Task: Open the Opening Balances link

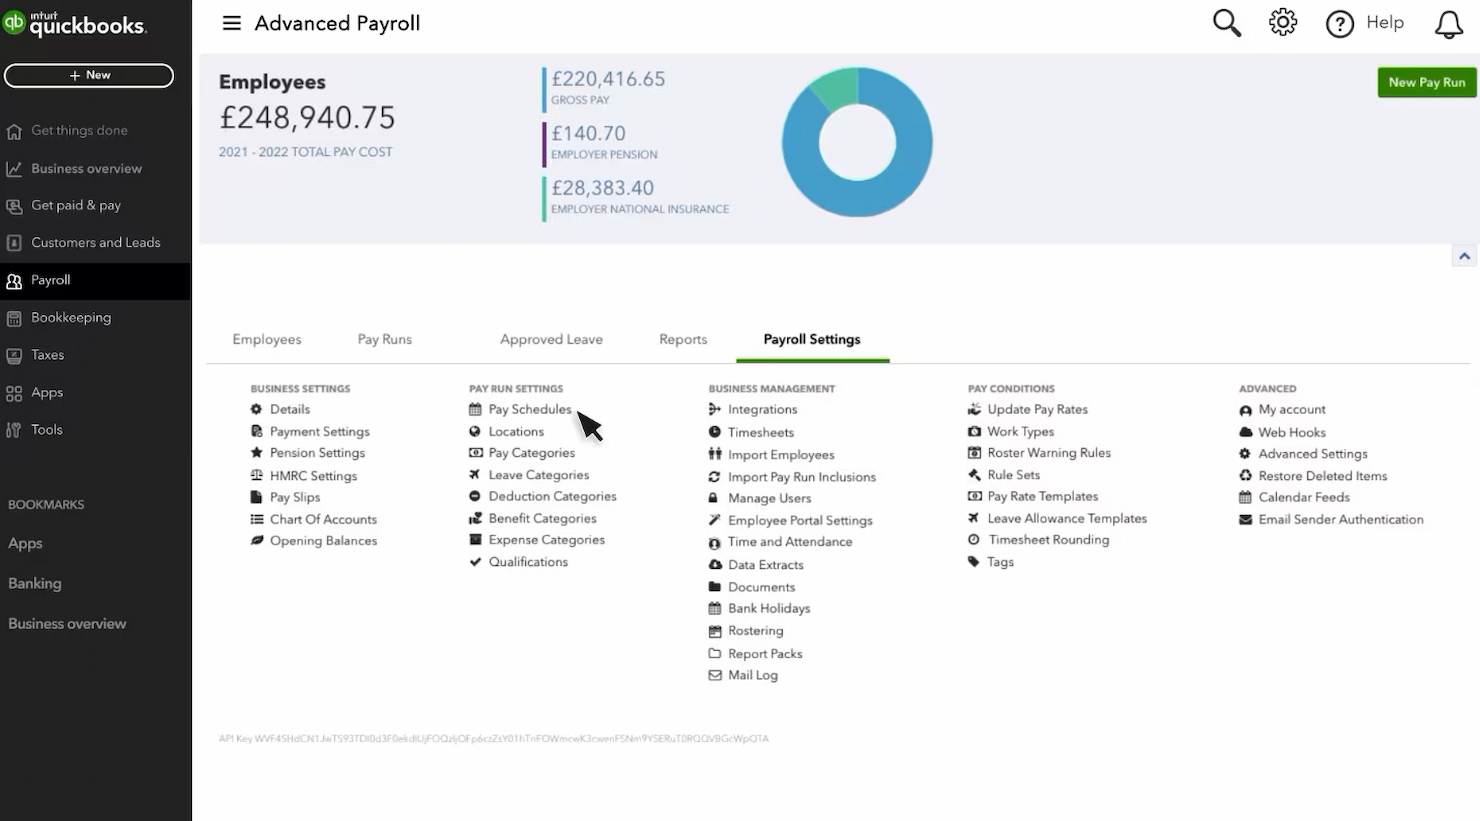Action: point(323,541)
